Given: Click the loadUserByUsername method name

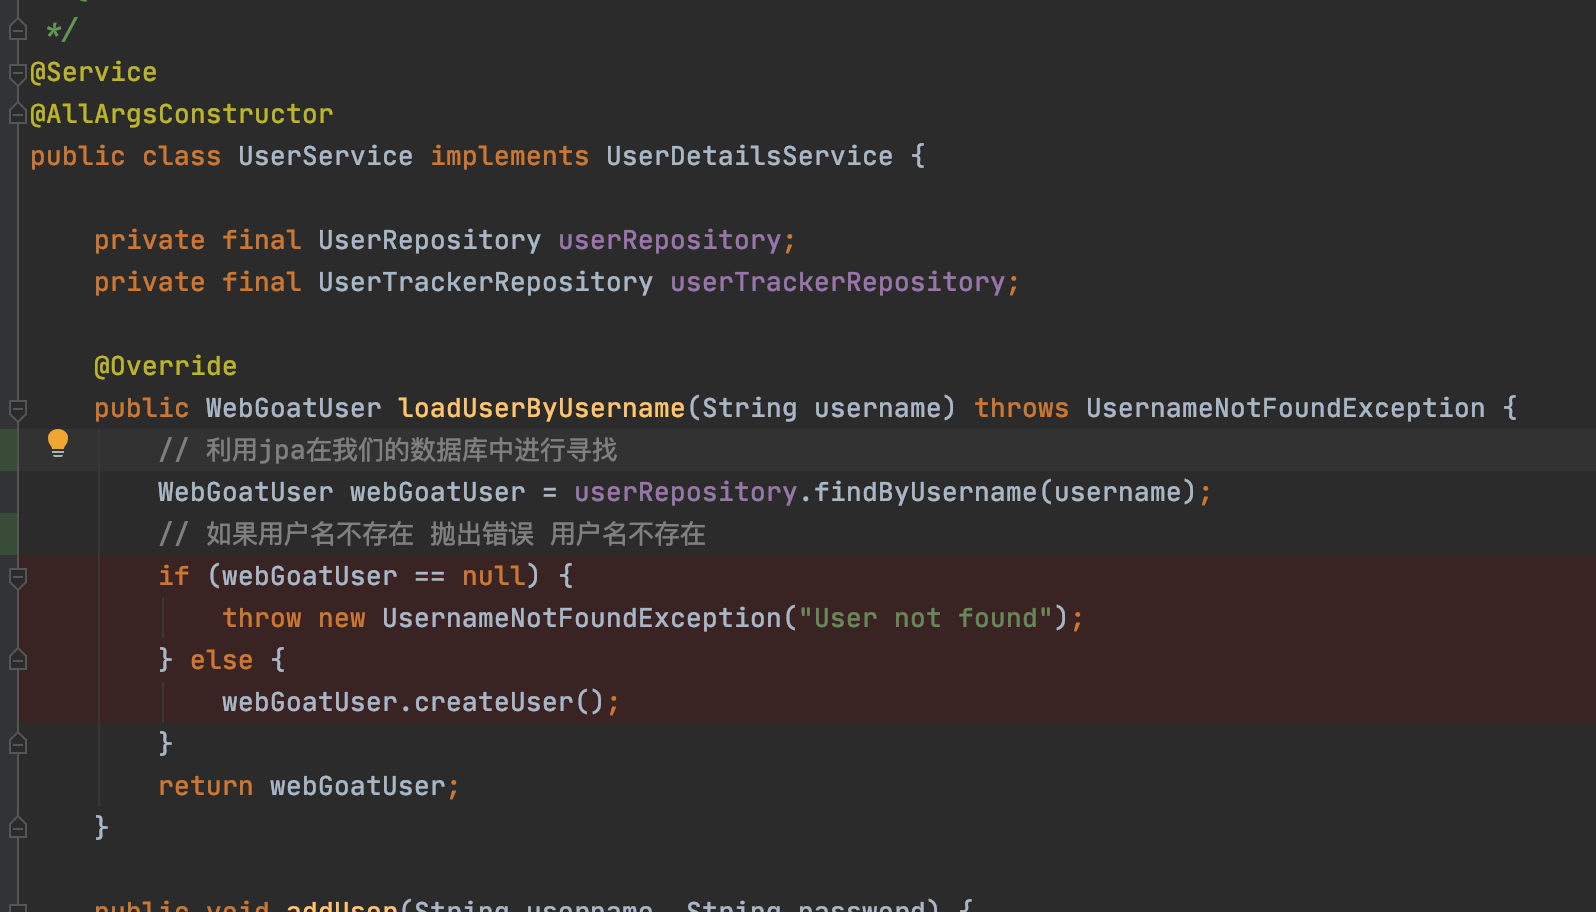Looking at the screenshot, I should 541,409.
